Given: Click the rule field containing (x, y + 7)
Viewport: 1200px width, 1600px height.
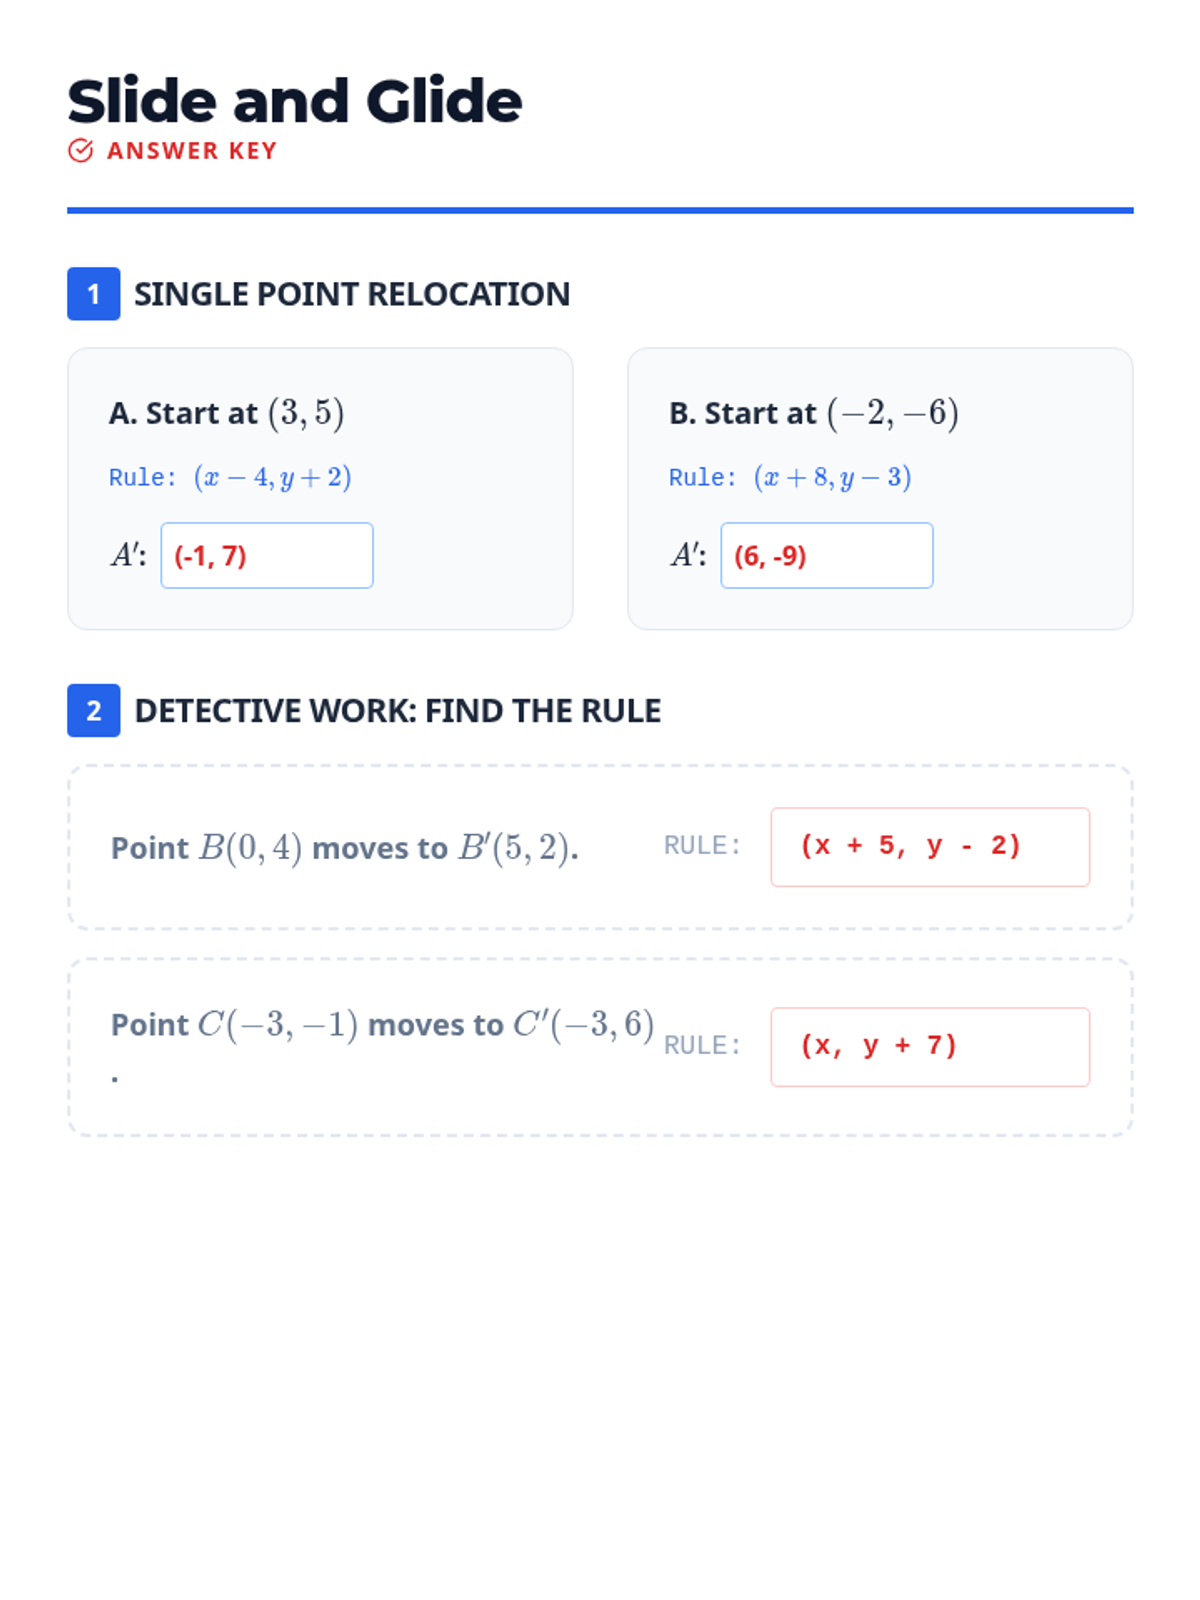Looking at the screenshot, I should [x=930, y=1047].
